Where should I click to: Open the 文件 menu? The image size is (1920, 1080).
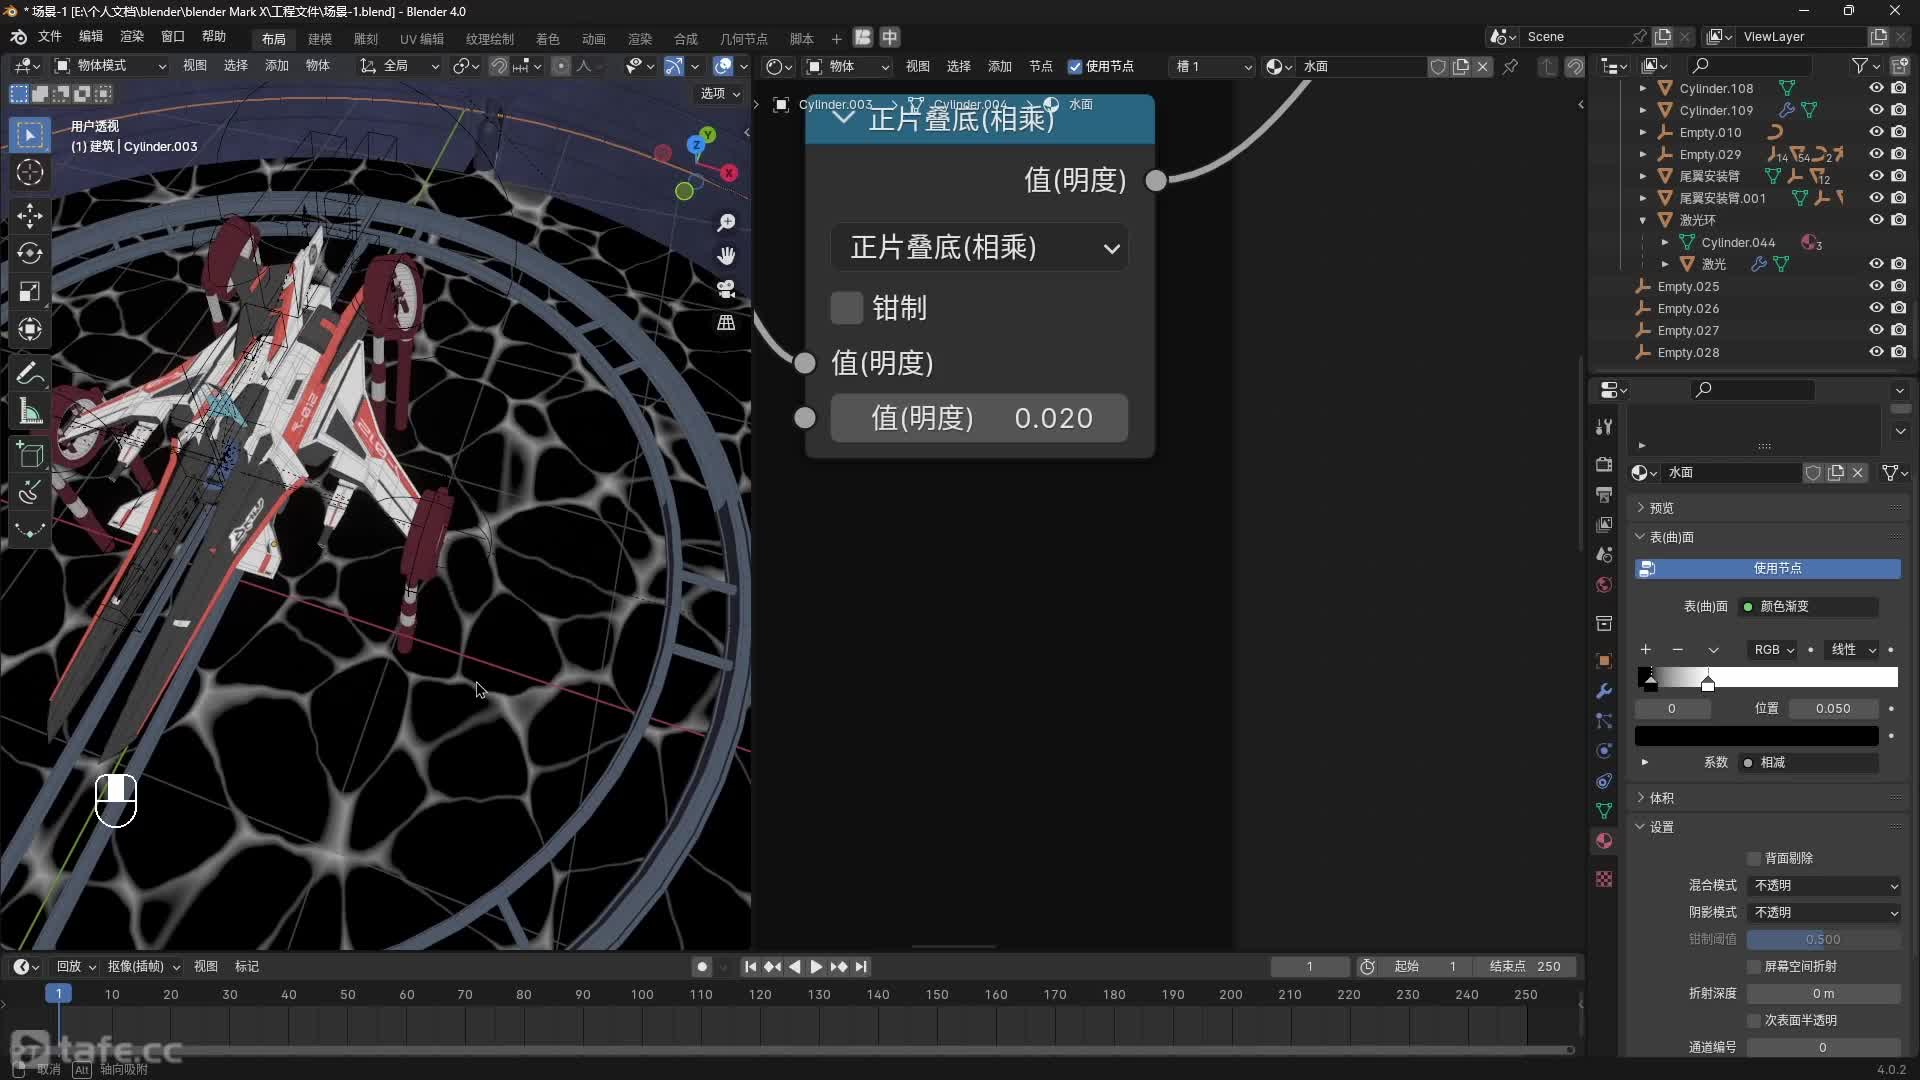tap(50, 36)
